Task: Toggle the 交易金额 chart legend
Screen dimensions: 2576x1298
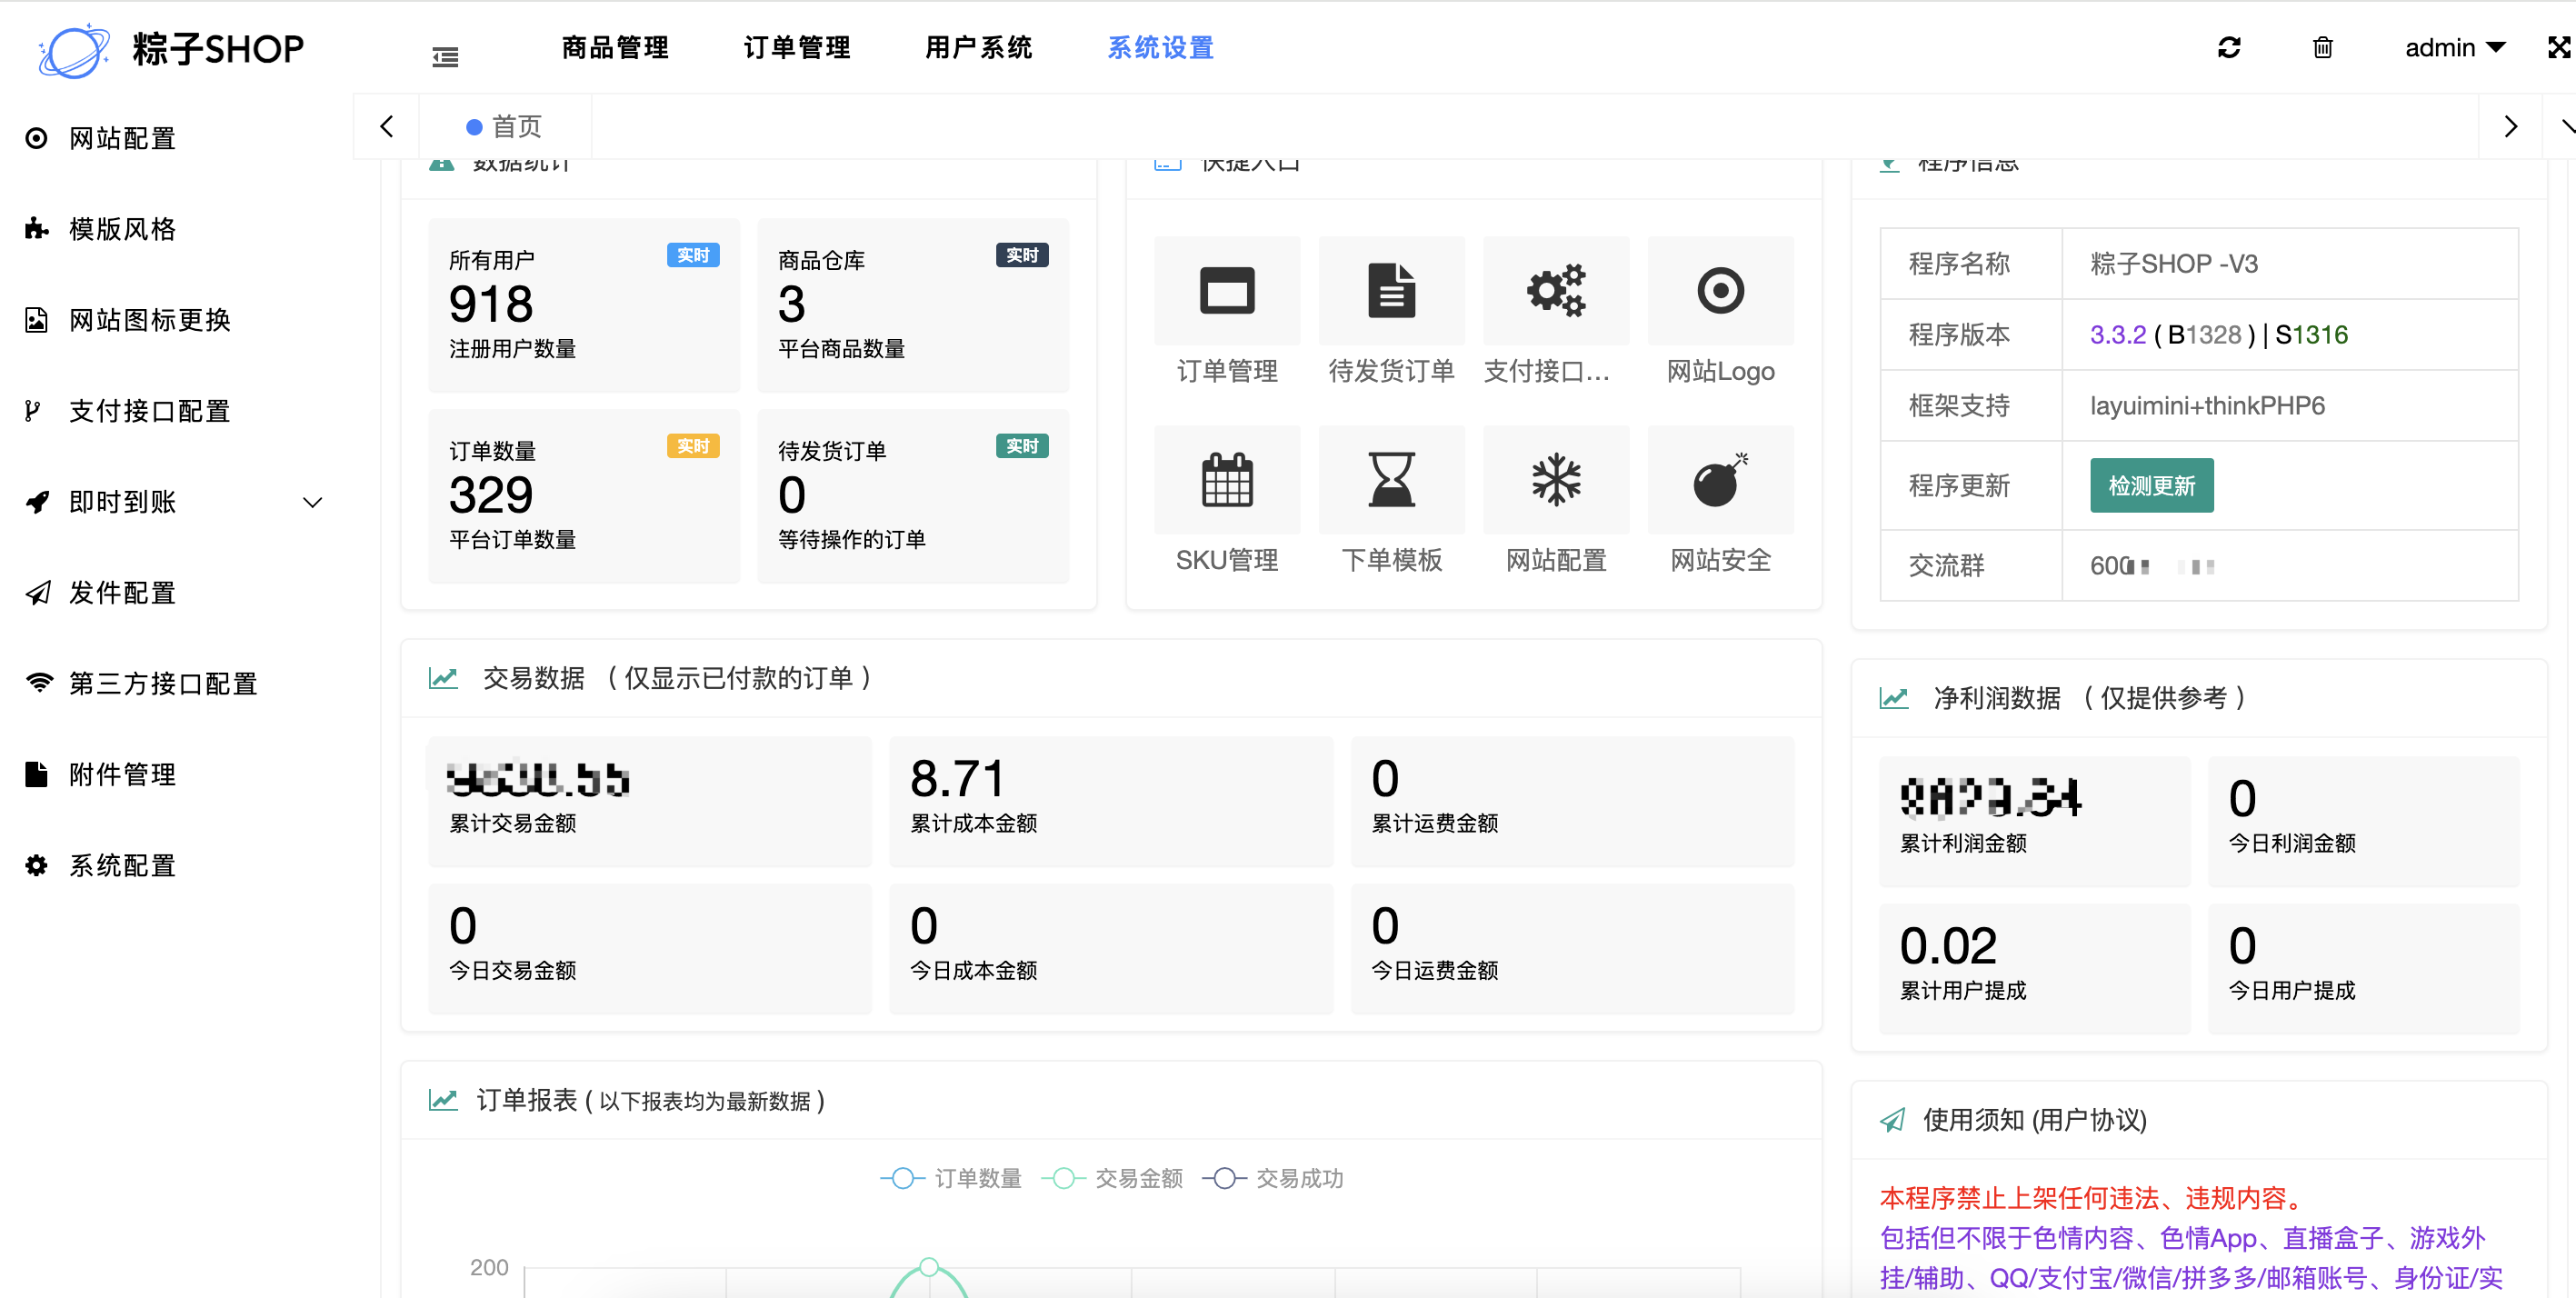Action: click(x=1112, y=1179)
